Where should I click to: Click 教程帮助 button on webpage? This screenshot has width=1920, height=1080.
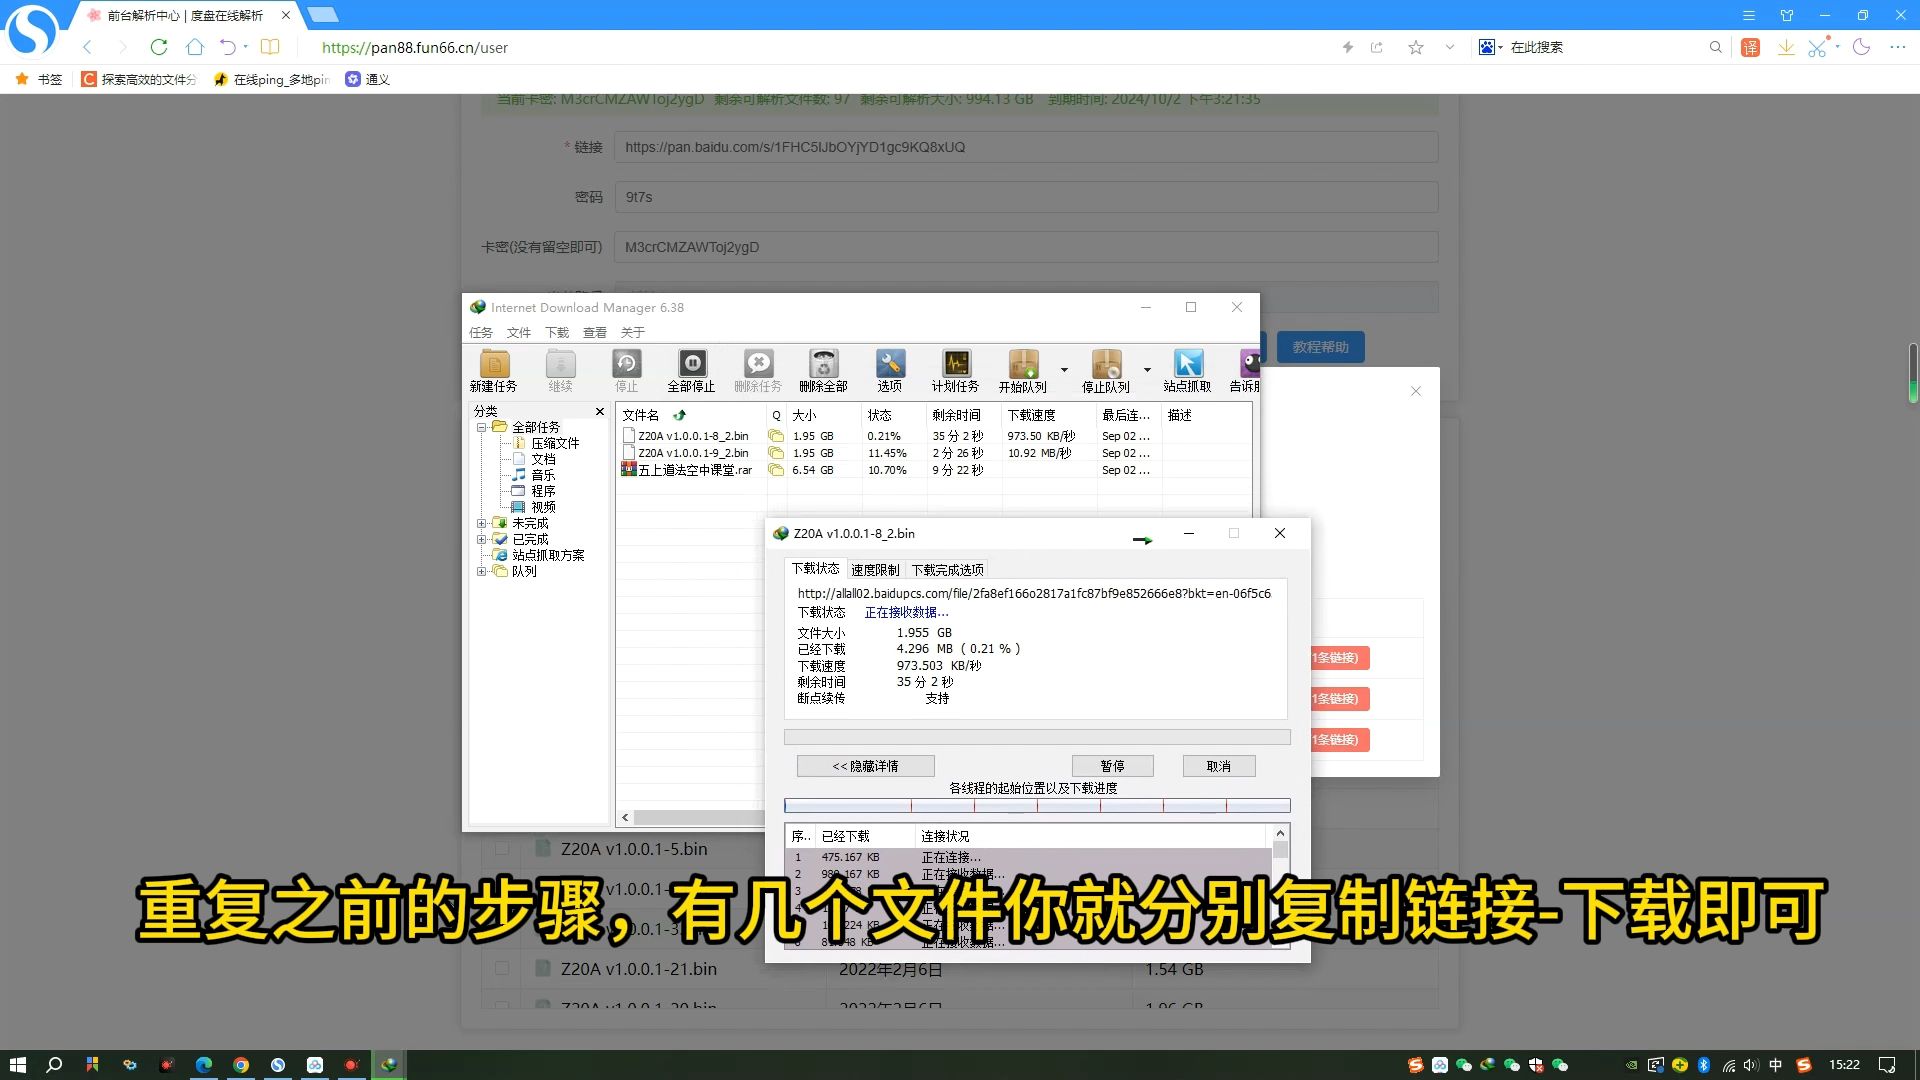pyautogui.click(x=1320, y=347)
